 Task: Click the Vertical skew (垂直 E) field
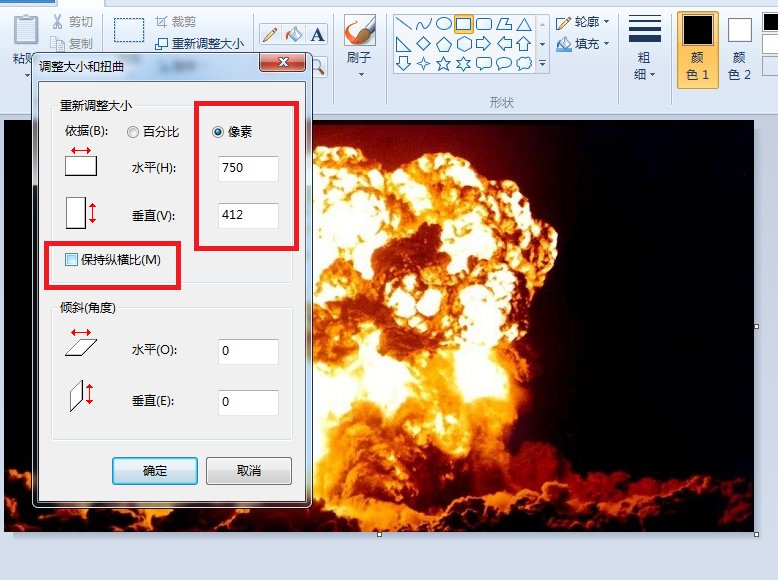coord(248,402)
